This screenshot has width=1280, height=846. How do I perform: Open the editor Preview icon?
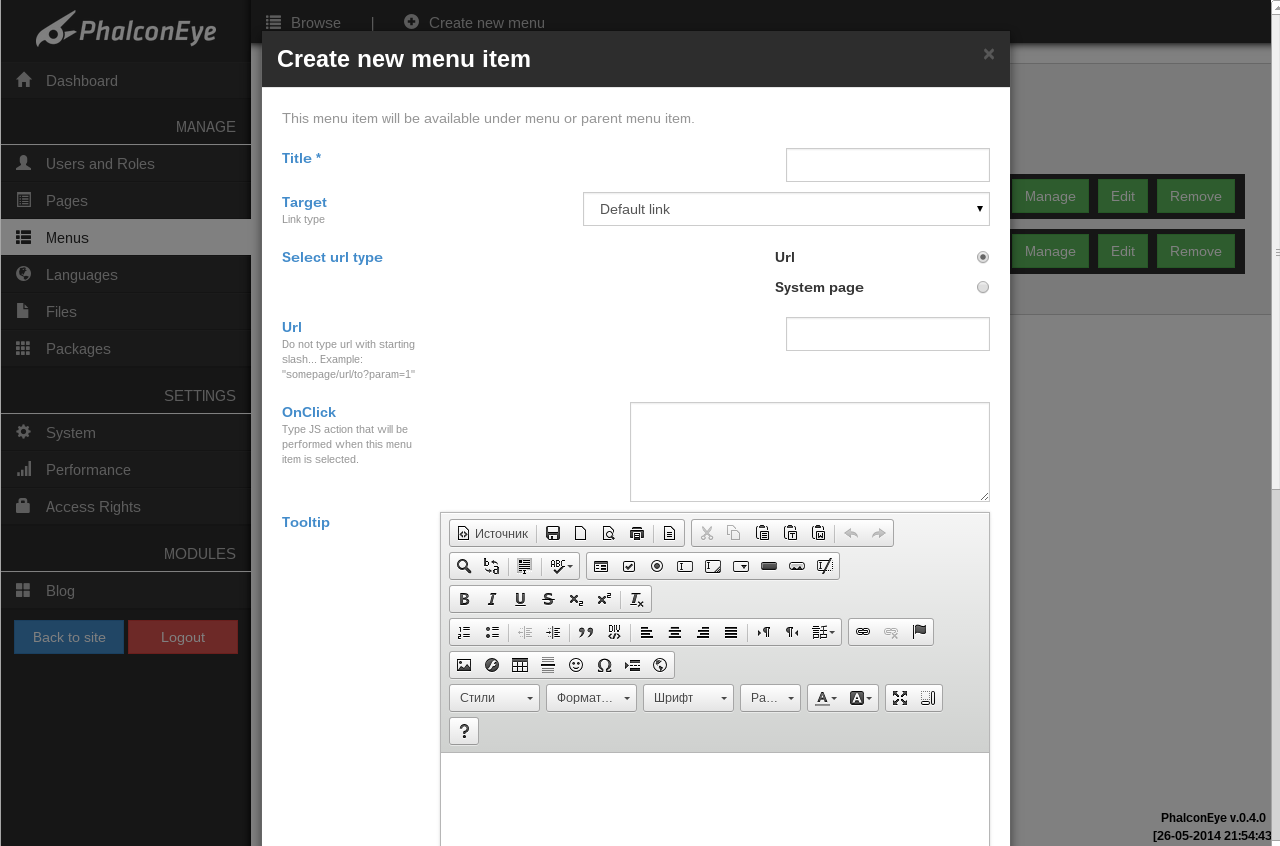(x=609, y=533)
